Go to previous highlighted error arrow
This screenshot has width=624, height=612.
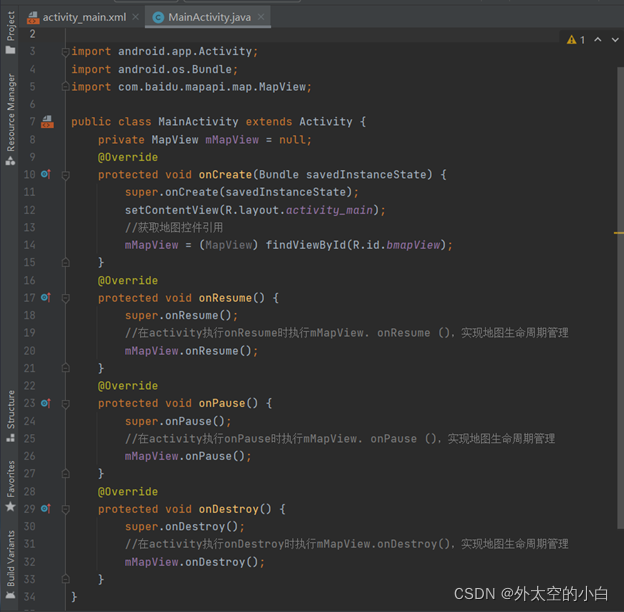pos(598,39)
